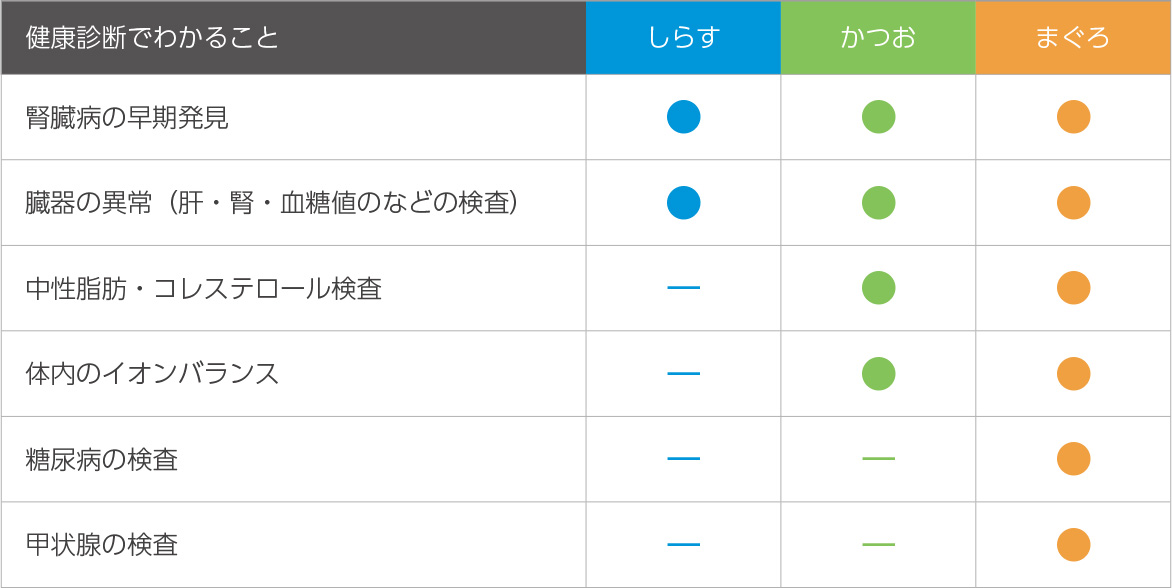Click the green dash for 糖尿病の検査
Screen dimensions: 1172x588
coord(878,459)
